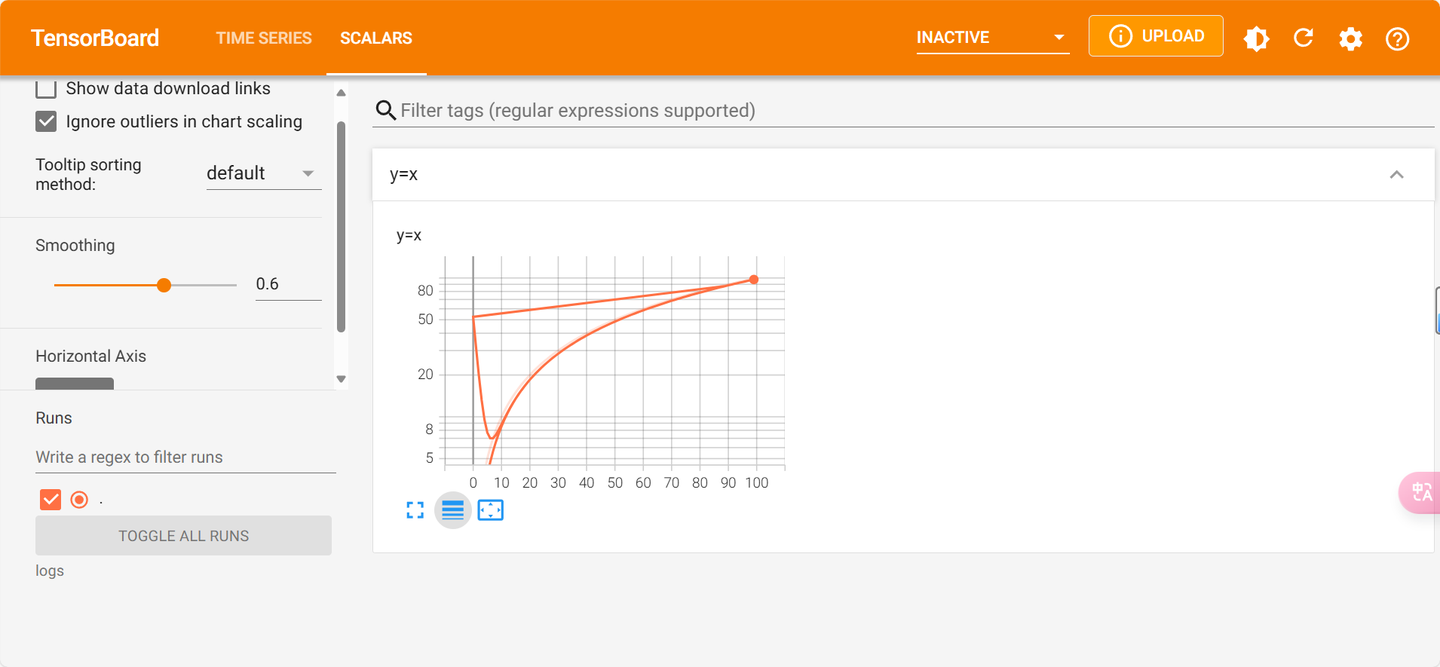1440x667 pixels.
Task: Open the Tooltip sorting method dropdown
Action: tap(263, 173)
